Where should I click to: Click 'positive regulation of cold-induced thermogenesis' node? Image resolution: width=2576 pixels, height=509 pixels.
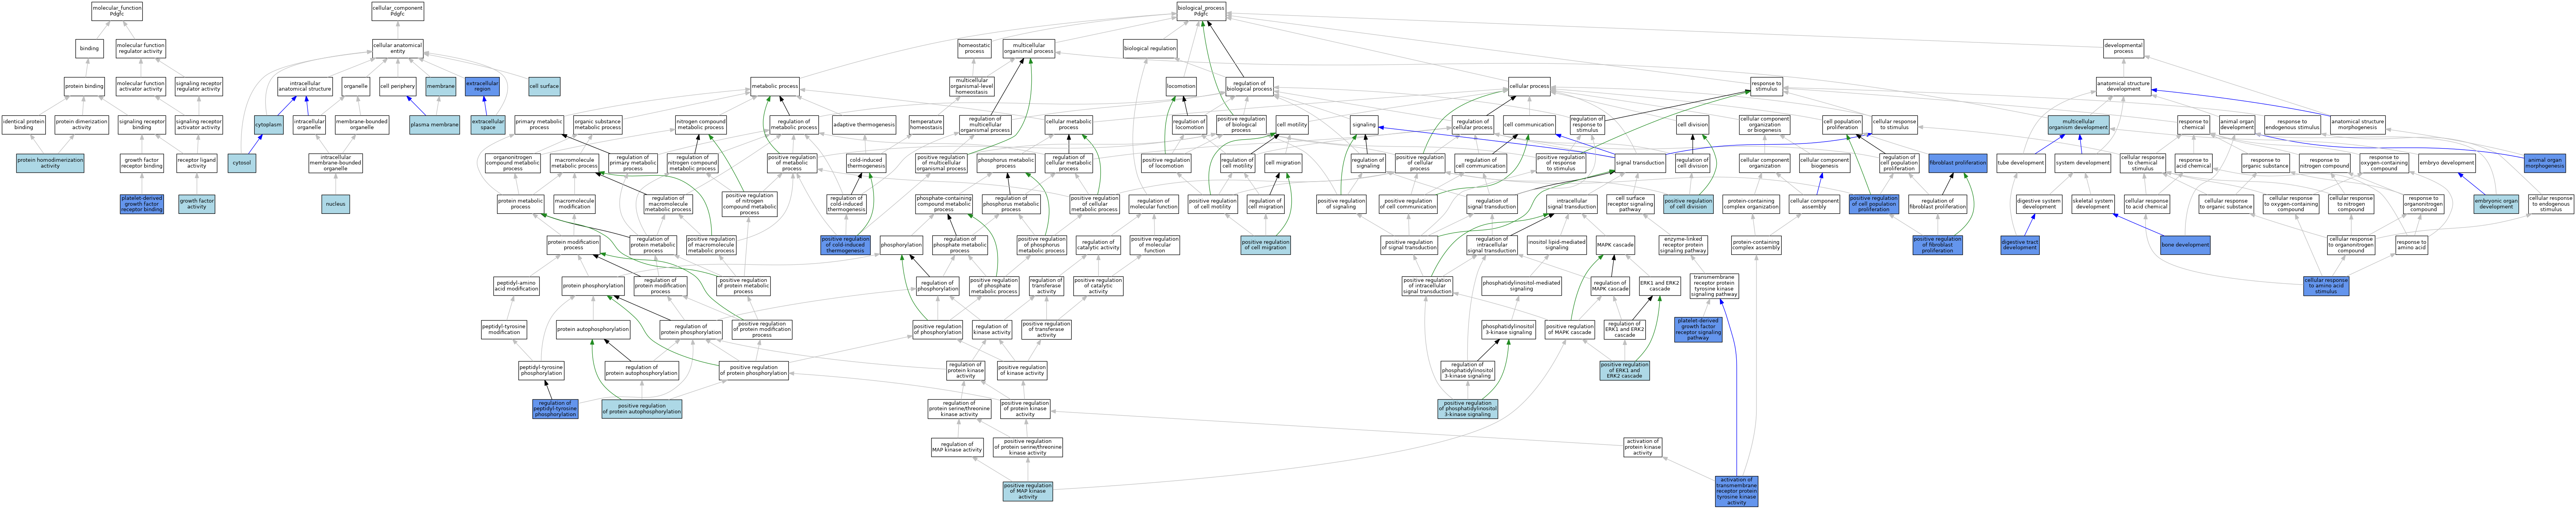click(x=845, y=245)
